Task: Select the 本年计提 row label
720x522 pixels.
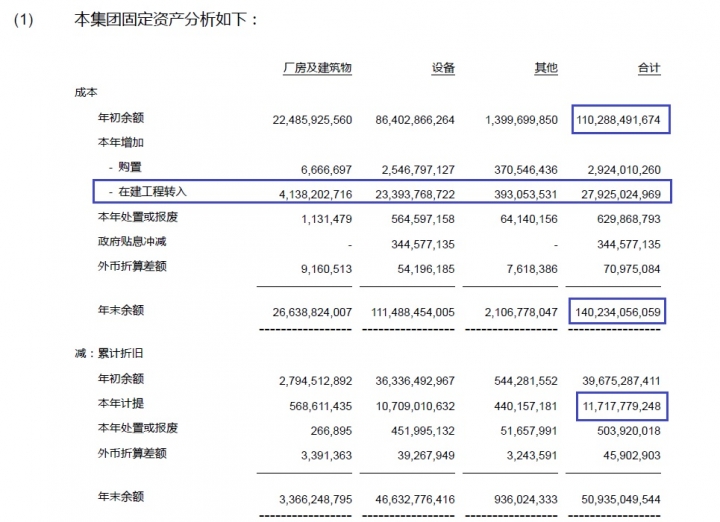Action: coord(121,403)
